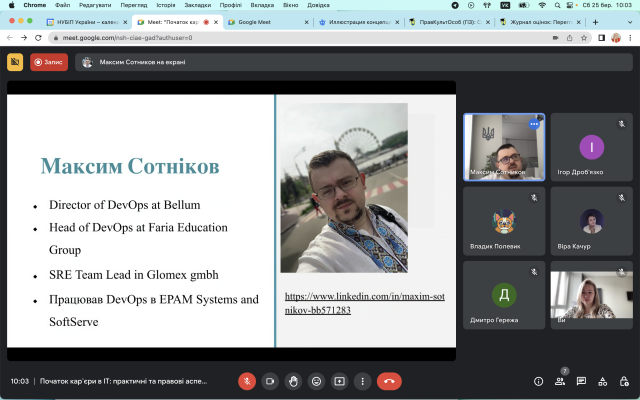Screen dimensions: 640x400
Task: Open meeting details info icon
Action: [538, 381]
